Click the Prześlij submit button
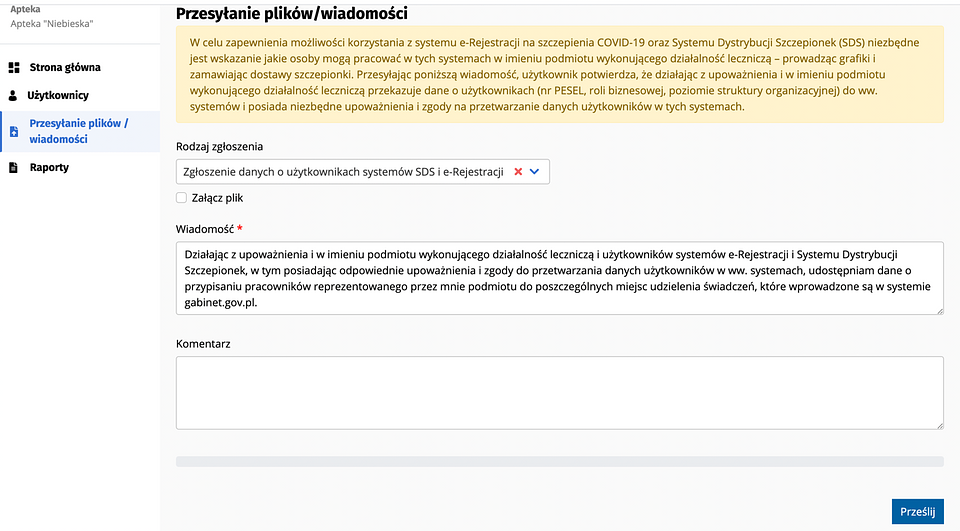This screenshot has height=531, width=960. (917, 511)
